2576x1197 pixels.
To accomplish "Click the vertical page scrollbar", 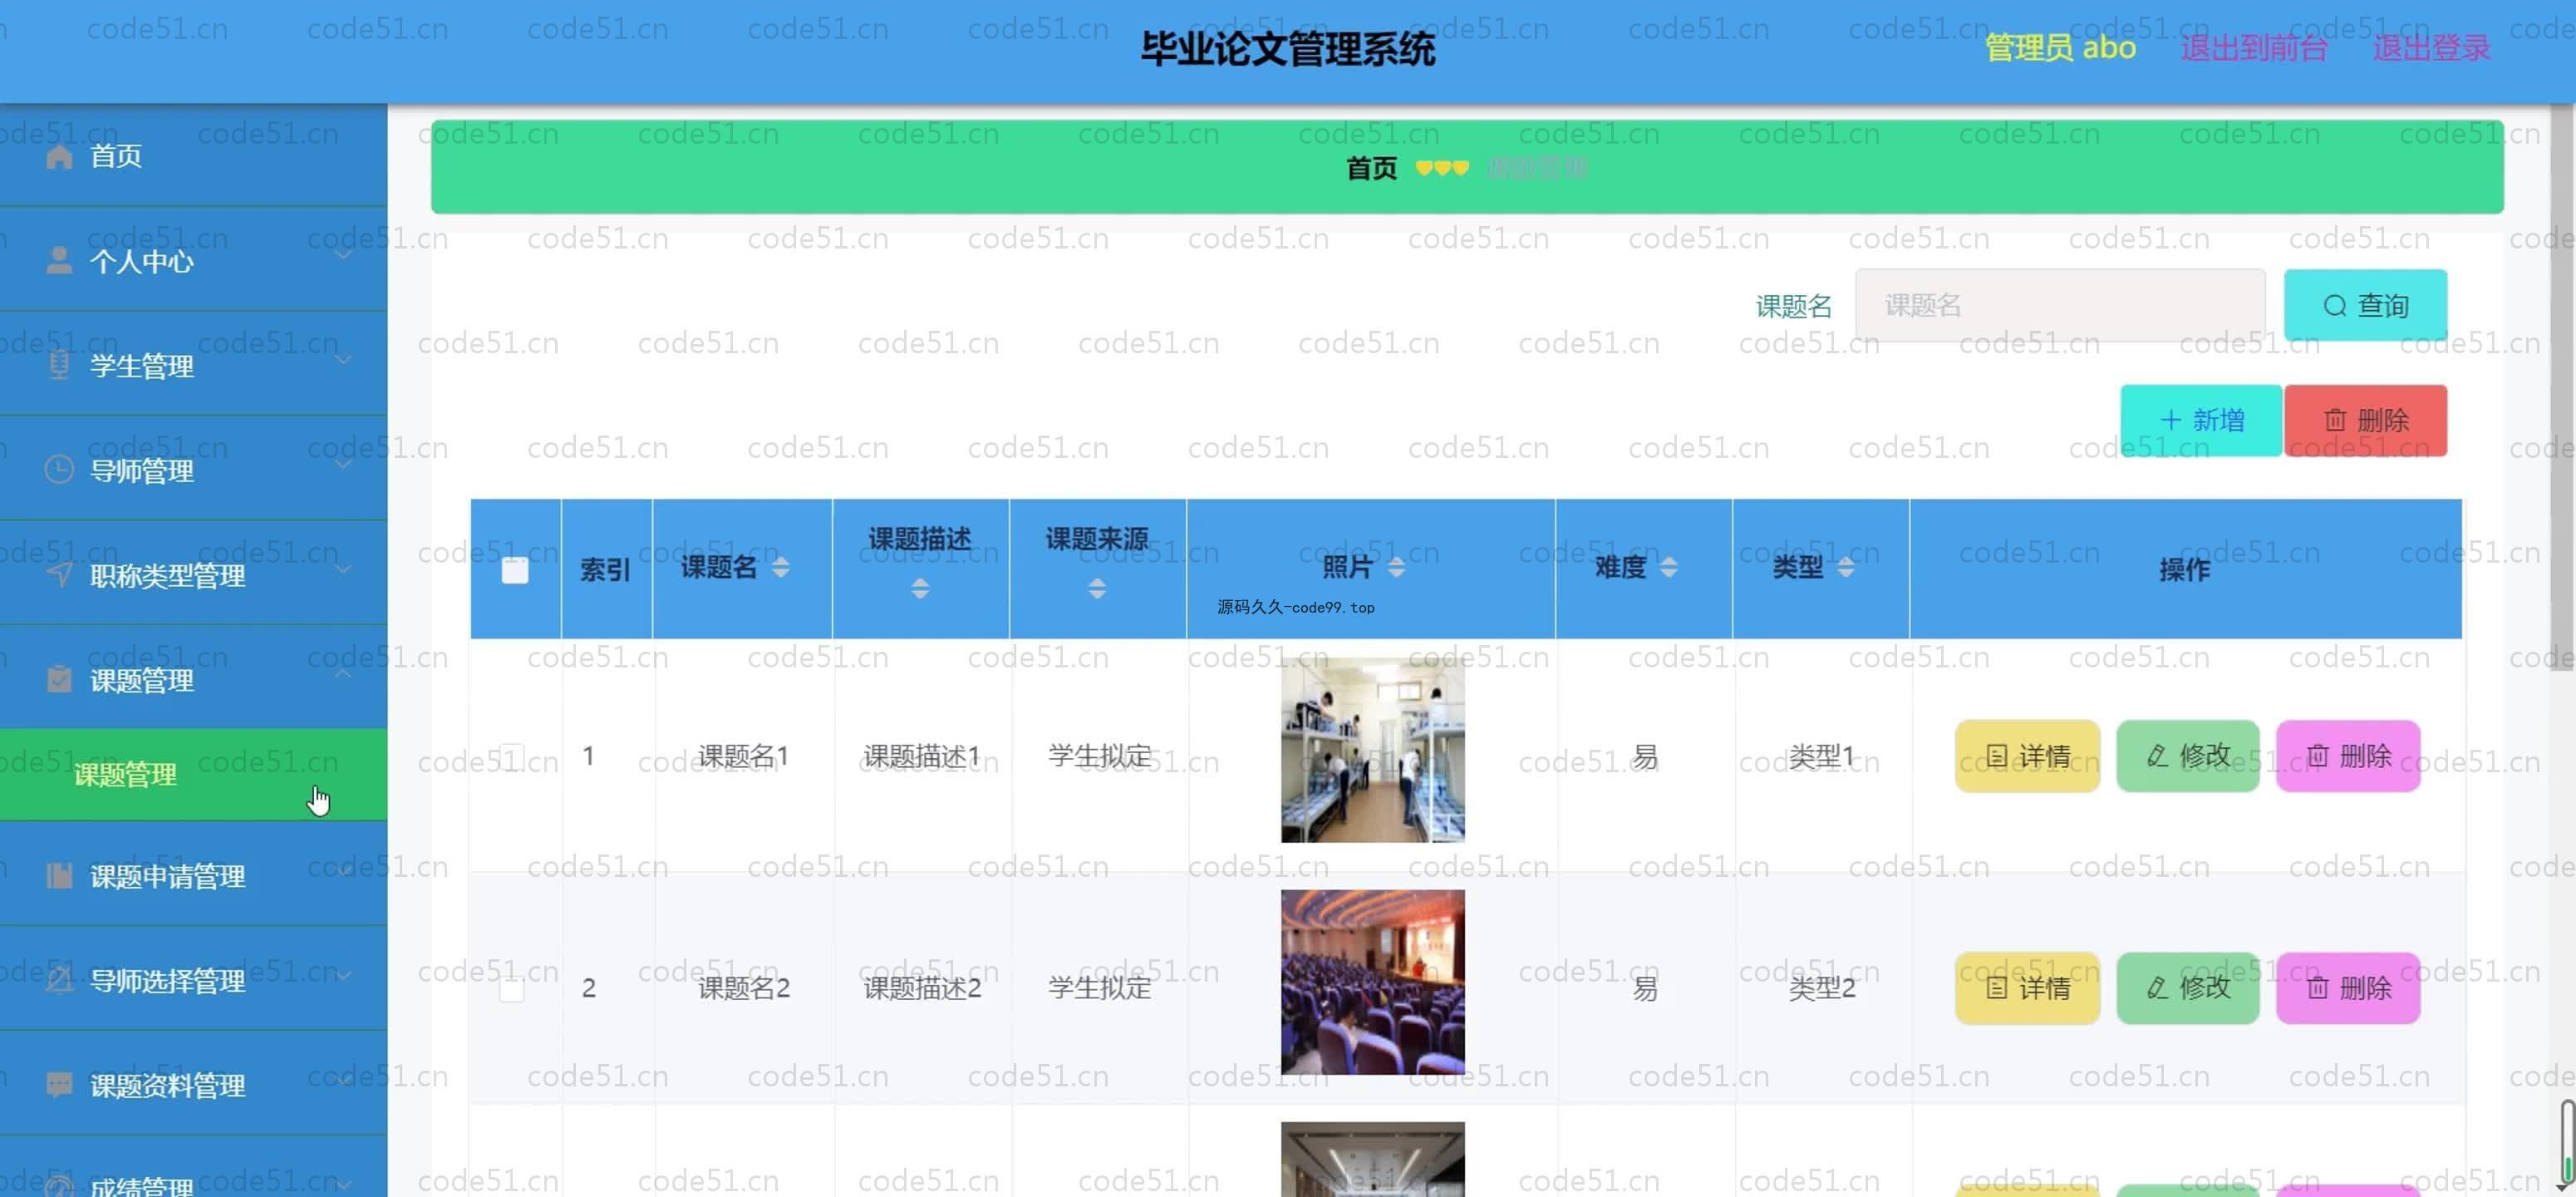I will click(x=2563, y=390).
